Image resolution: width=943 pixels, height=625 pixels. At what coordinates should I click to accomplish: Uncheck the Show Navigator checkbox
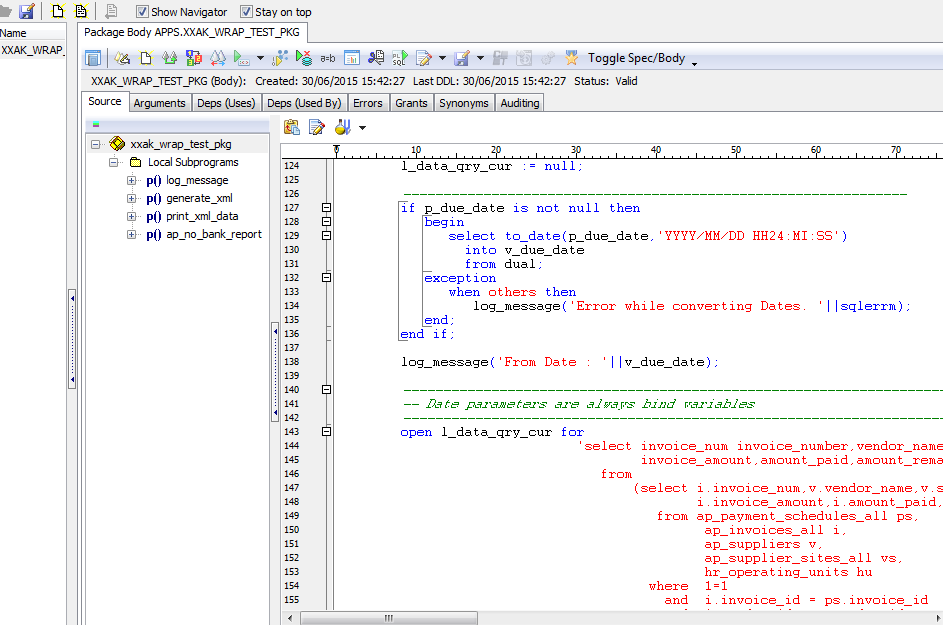142,12
